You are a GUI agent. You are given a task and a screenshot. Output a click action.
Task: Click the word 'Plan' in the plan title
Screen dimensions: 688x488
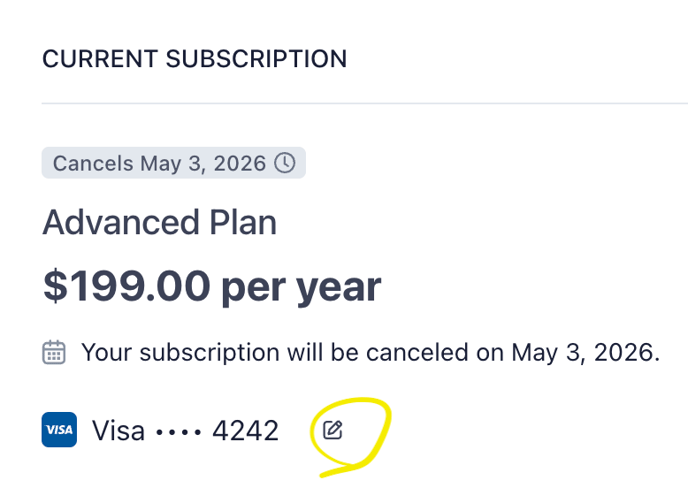coord(243,222)
